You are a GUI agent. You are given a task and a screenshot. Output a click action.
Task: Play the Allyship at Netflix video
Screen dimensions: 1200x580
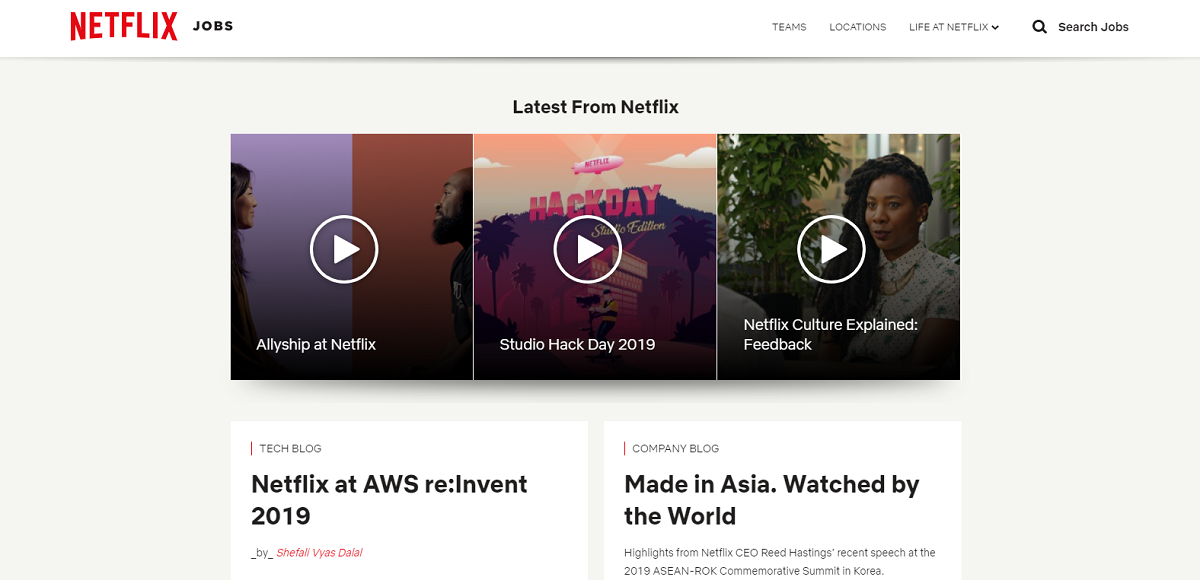pyautogui.click(x=344, y=249)
